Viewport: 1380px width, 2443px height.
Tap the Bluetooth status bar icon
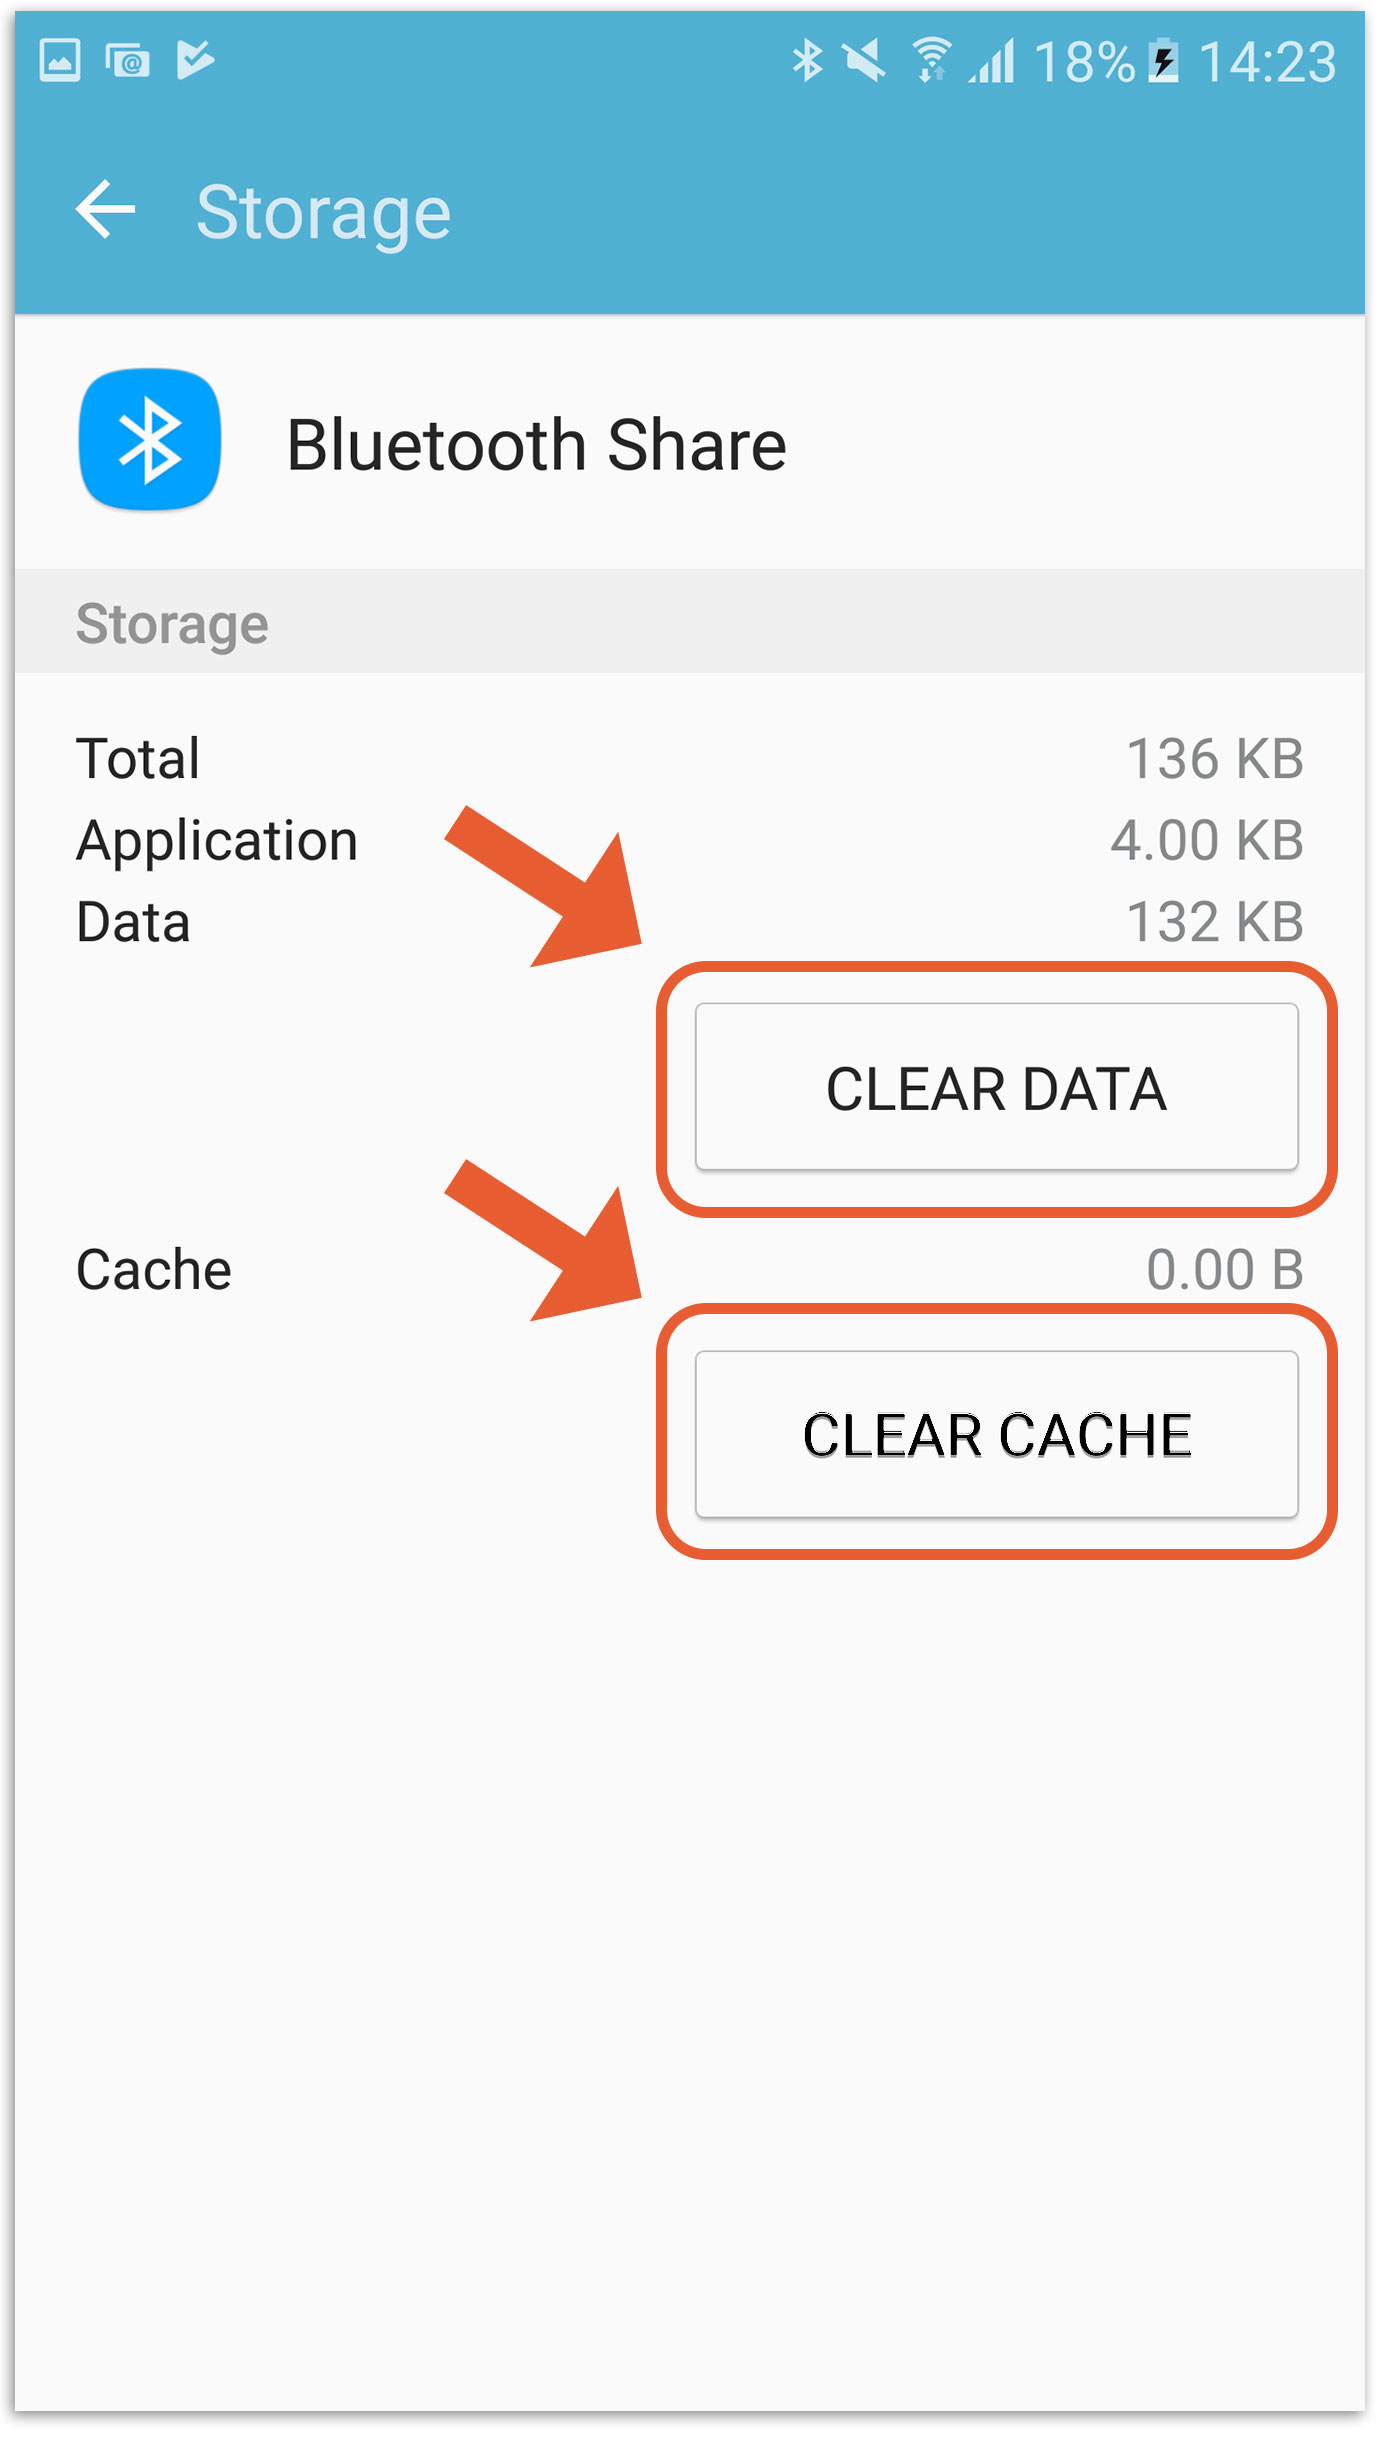click(x=806, y=61)
